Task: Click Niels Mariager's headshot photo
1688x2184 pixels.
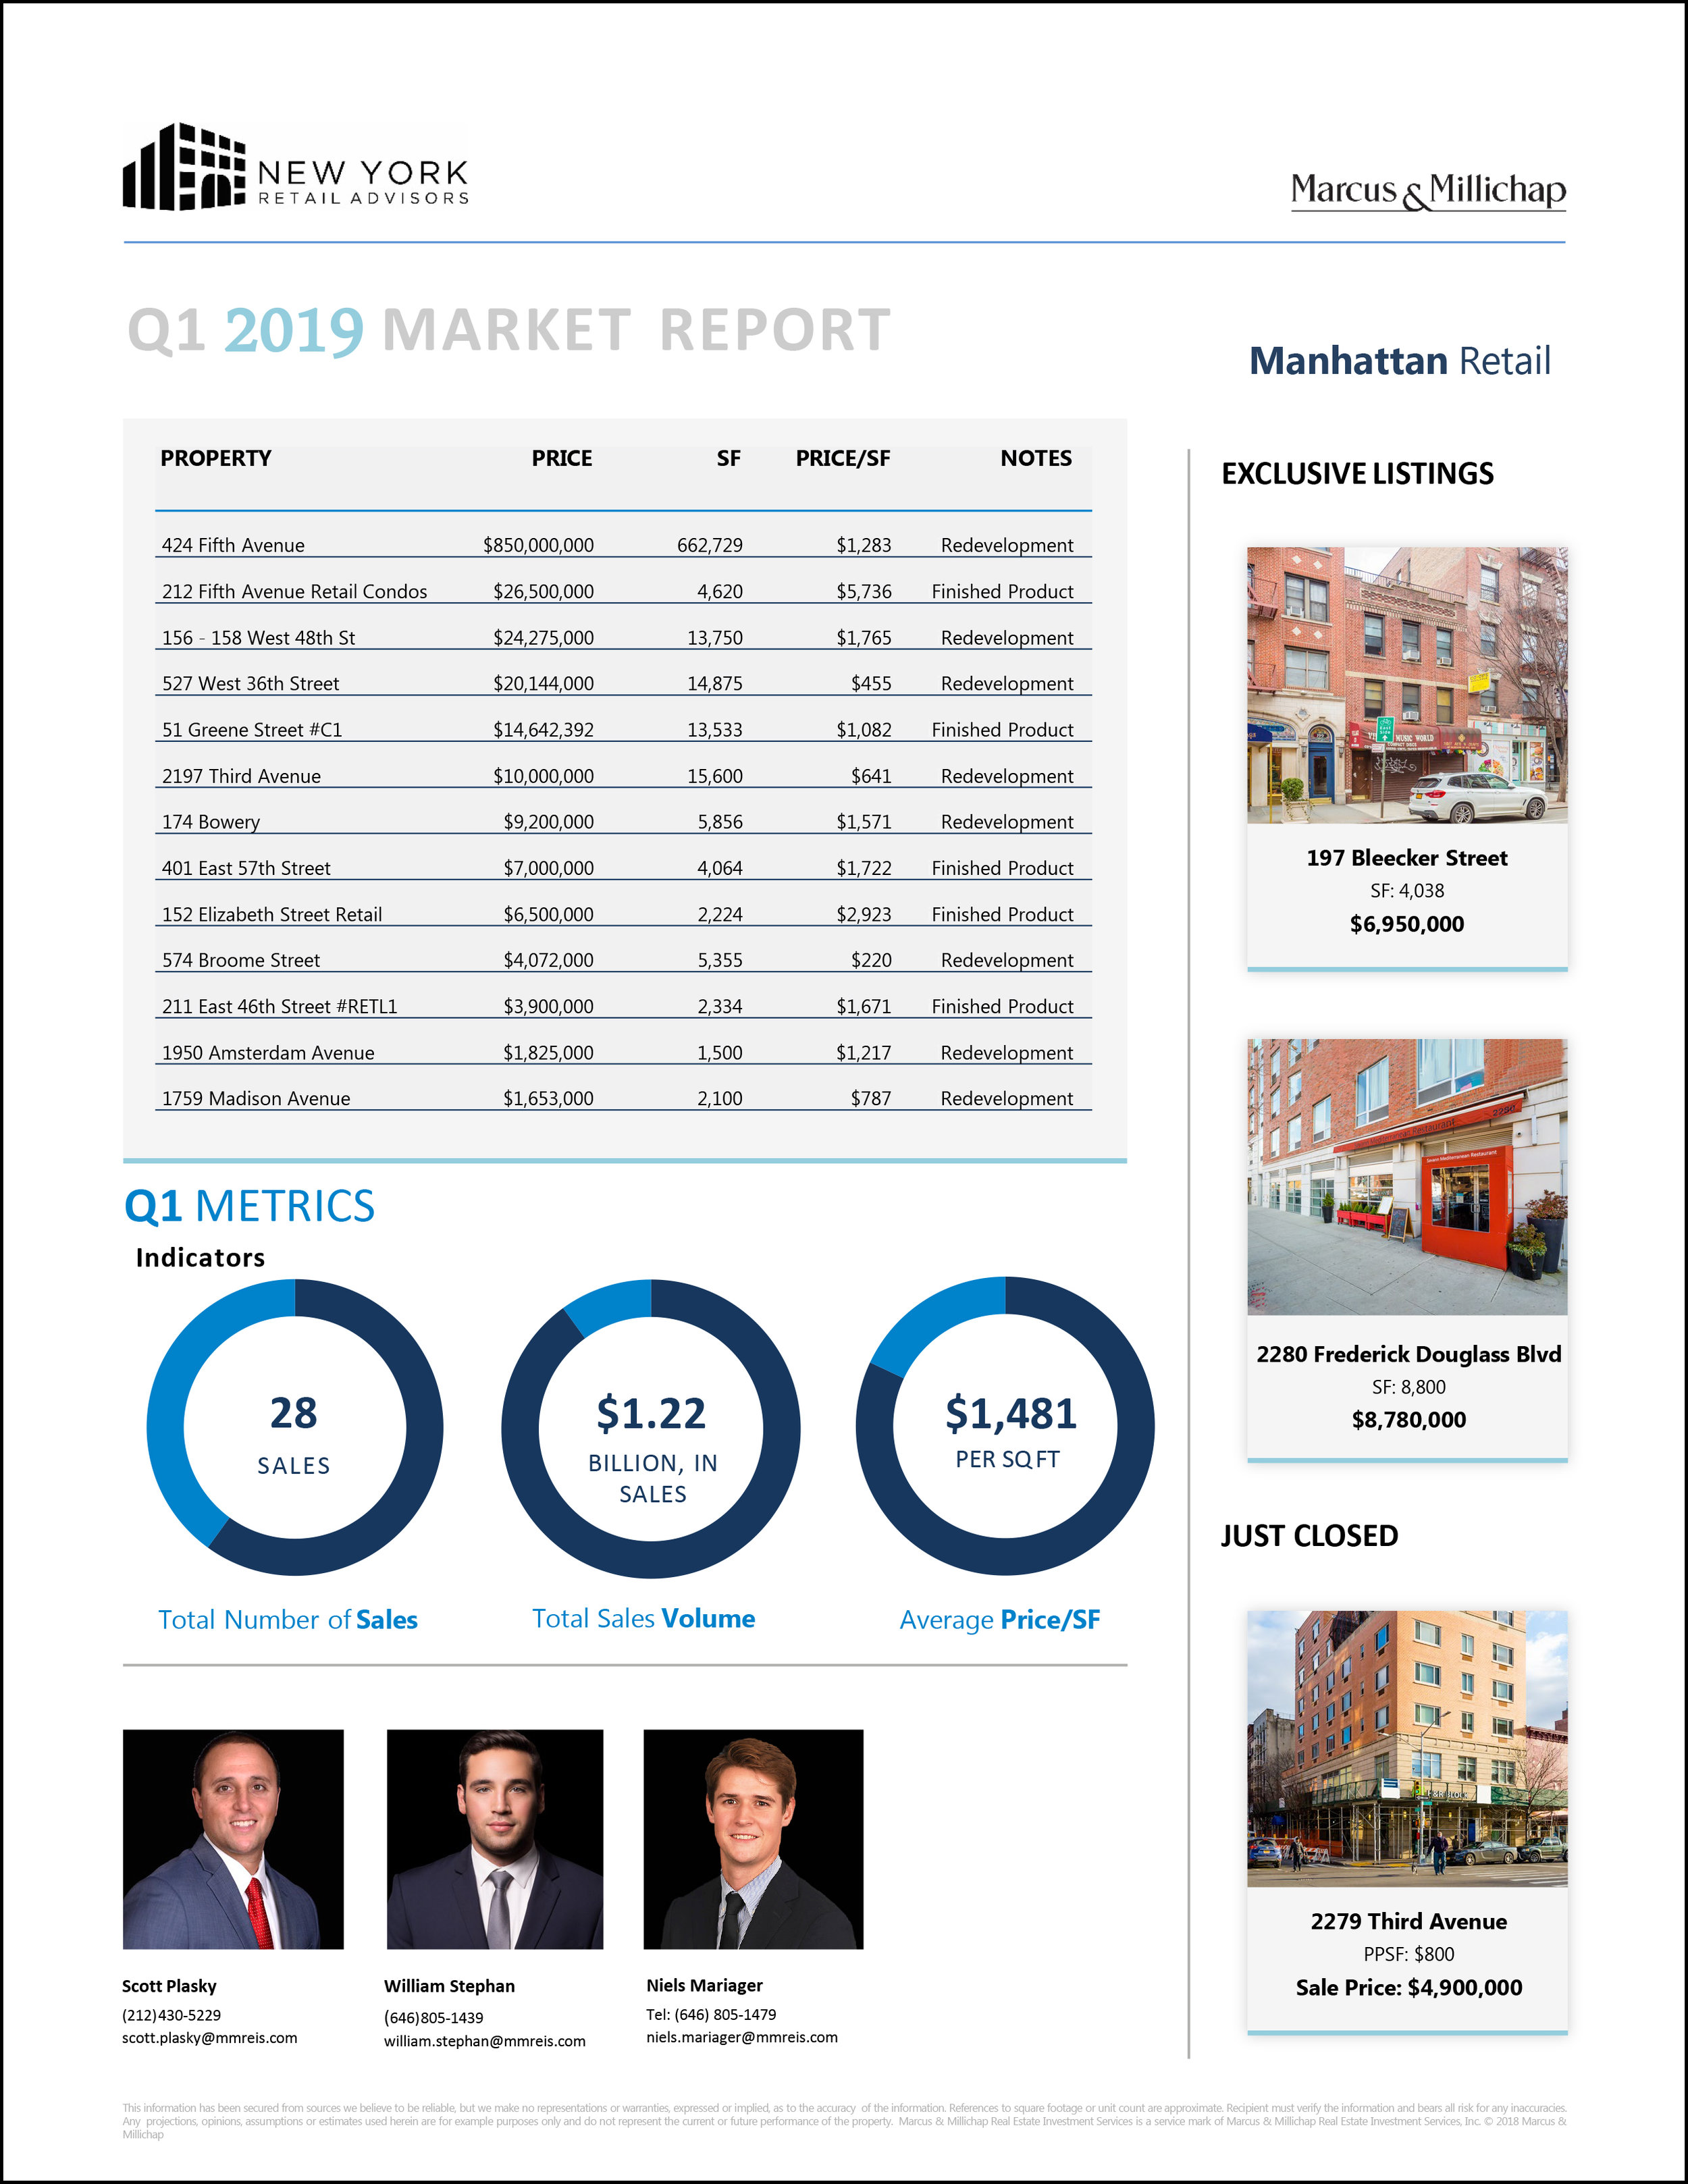Action: (753, 1838)
